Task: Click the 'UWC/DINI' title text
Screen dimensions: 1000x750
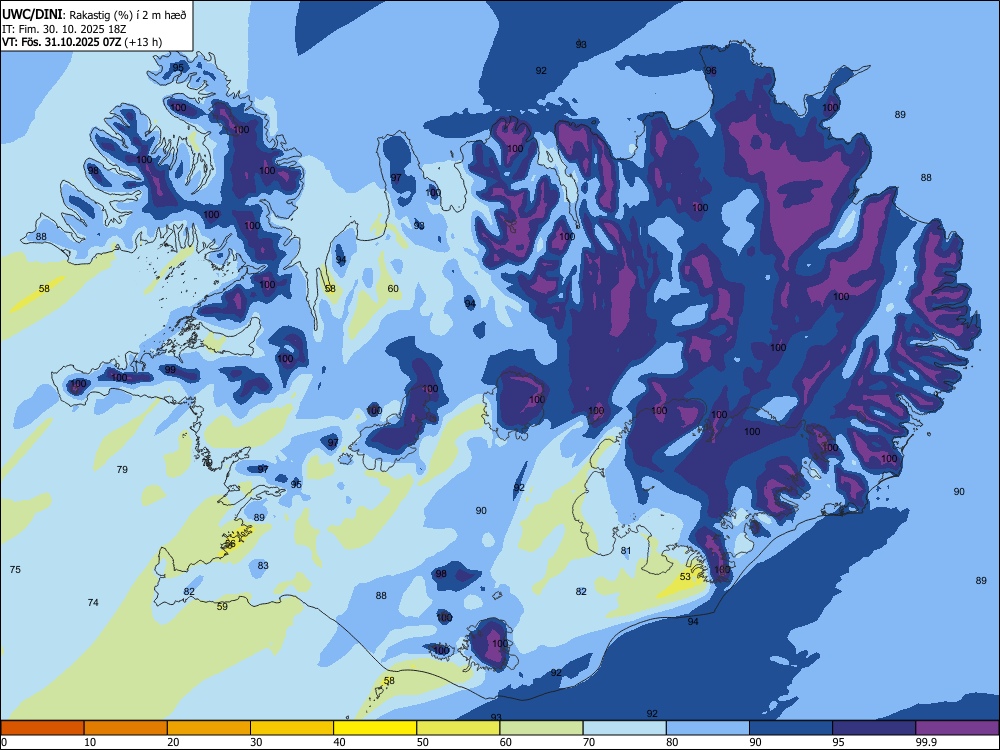Action: tap(32, 14)
